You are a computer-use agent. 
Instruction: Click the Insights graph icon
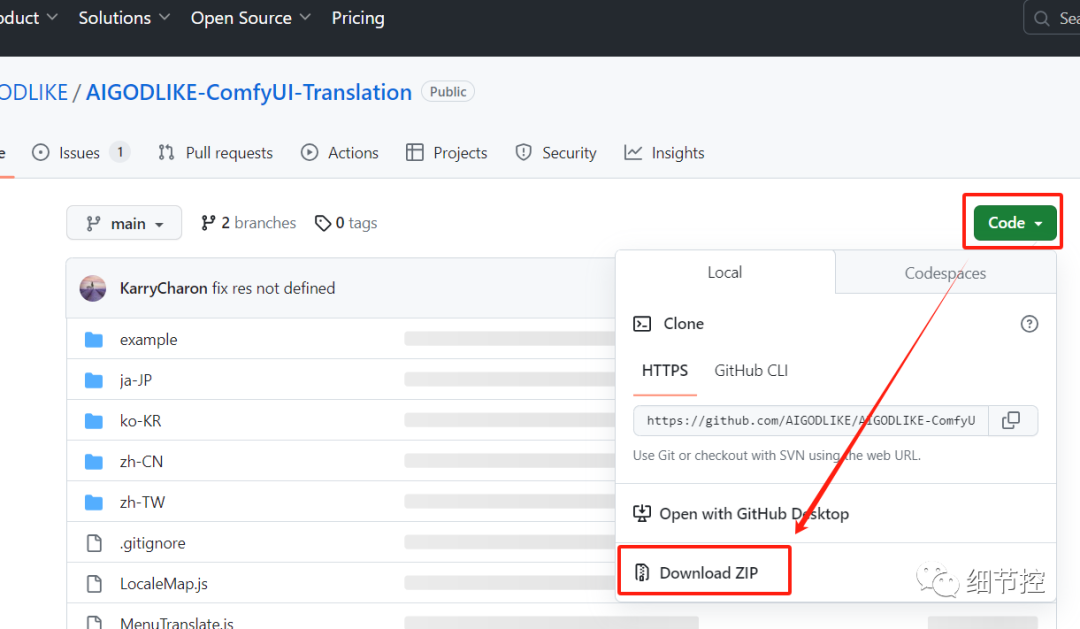pyautogui.click(x=633, y=152)
